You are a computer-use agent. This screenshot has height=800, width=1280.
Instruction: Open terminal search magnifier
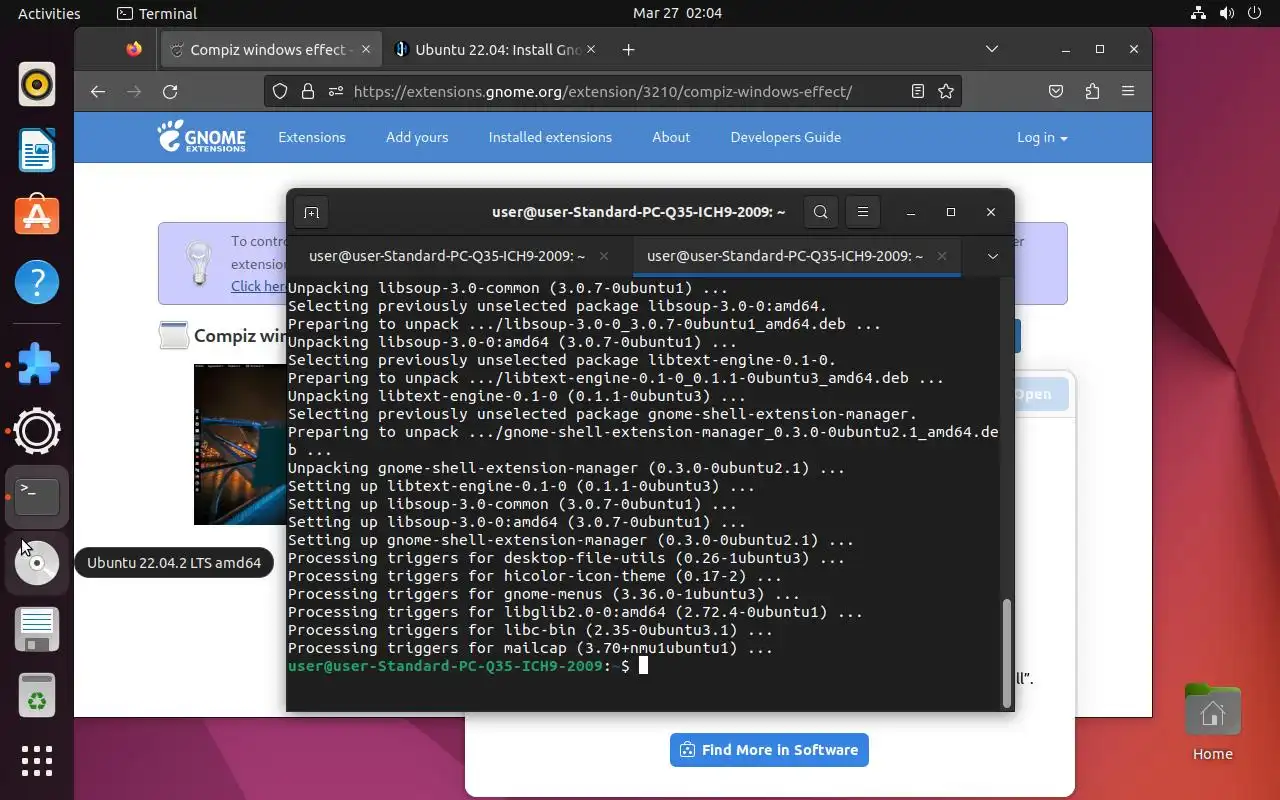821,212
